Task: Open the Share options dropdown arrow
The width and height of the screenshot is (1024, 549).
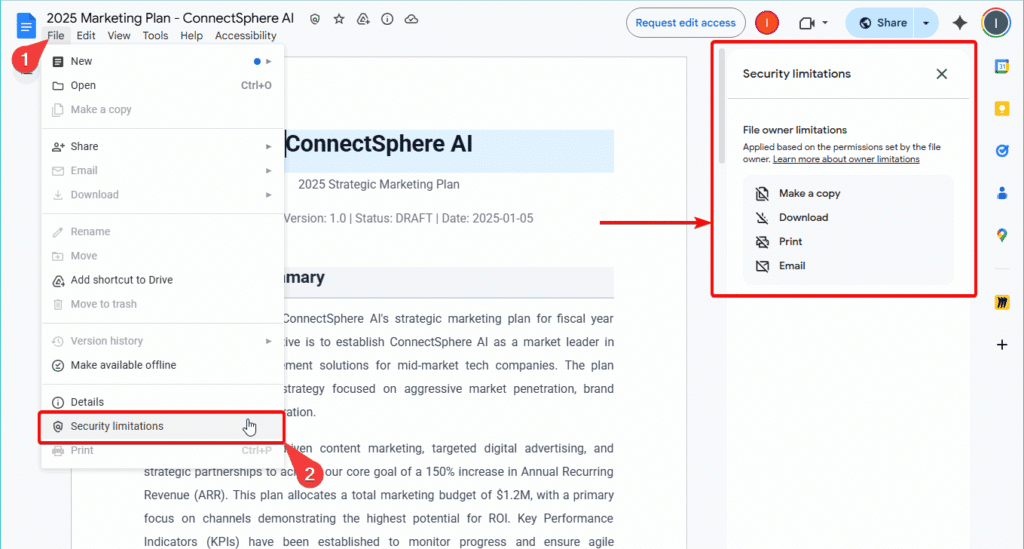Action: (x=926, y=23)
